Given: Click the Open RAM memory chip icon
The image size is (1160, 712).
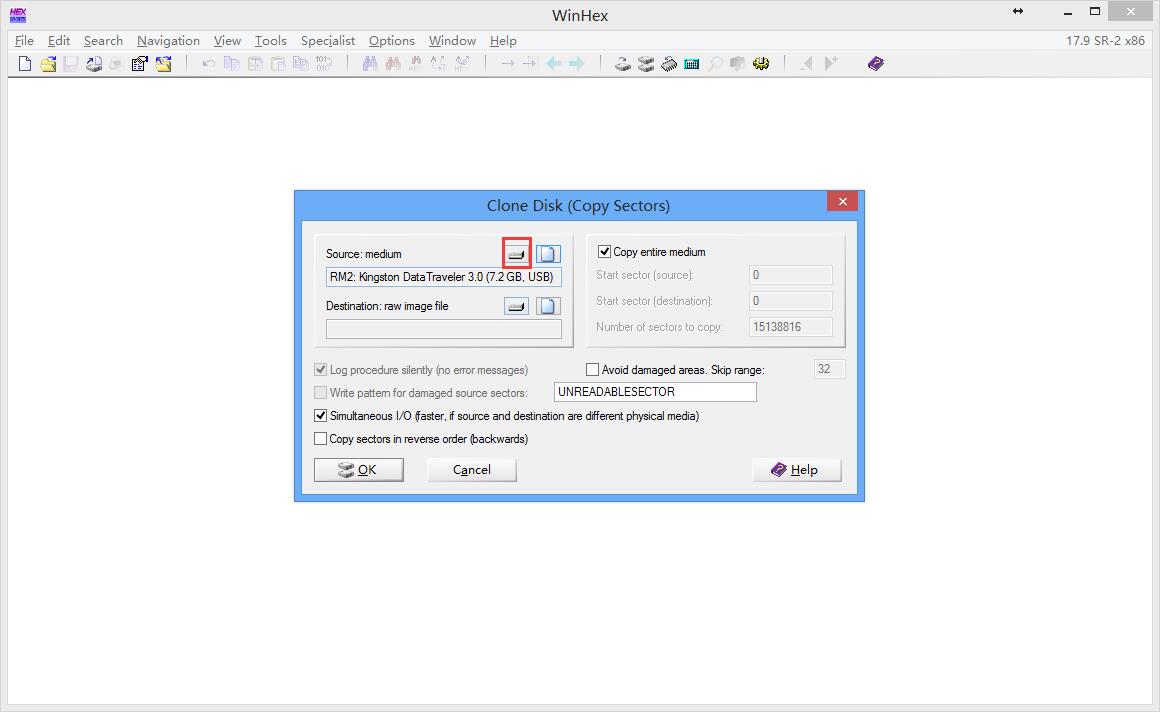Looking at the screenshot, I should point(669,64).
